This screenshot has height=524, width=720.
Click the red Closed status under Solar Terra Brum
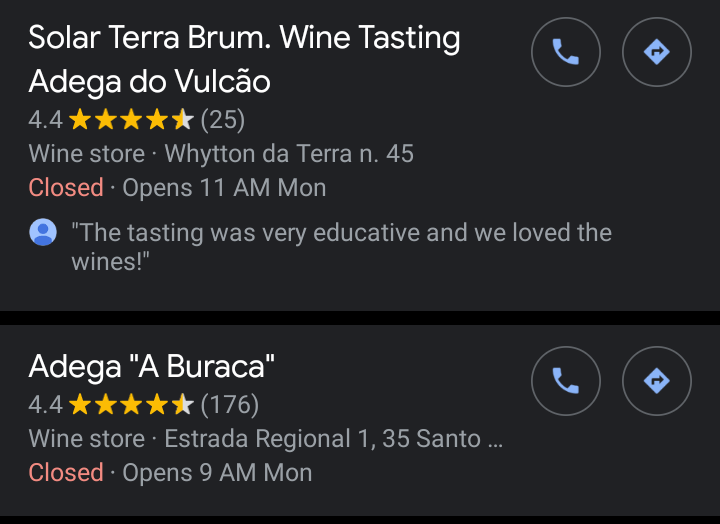coord(66,188)
